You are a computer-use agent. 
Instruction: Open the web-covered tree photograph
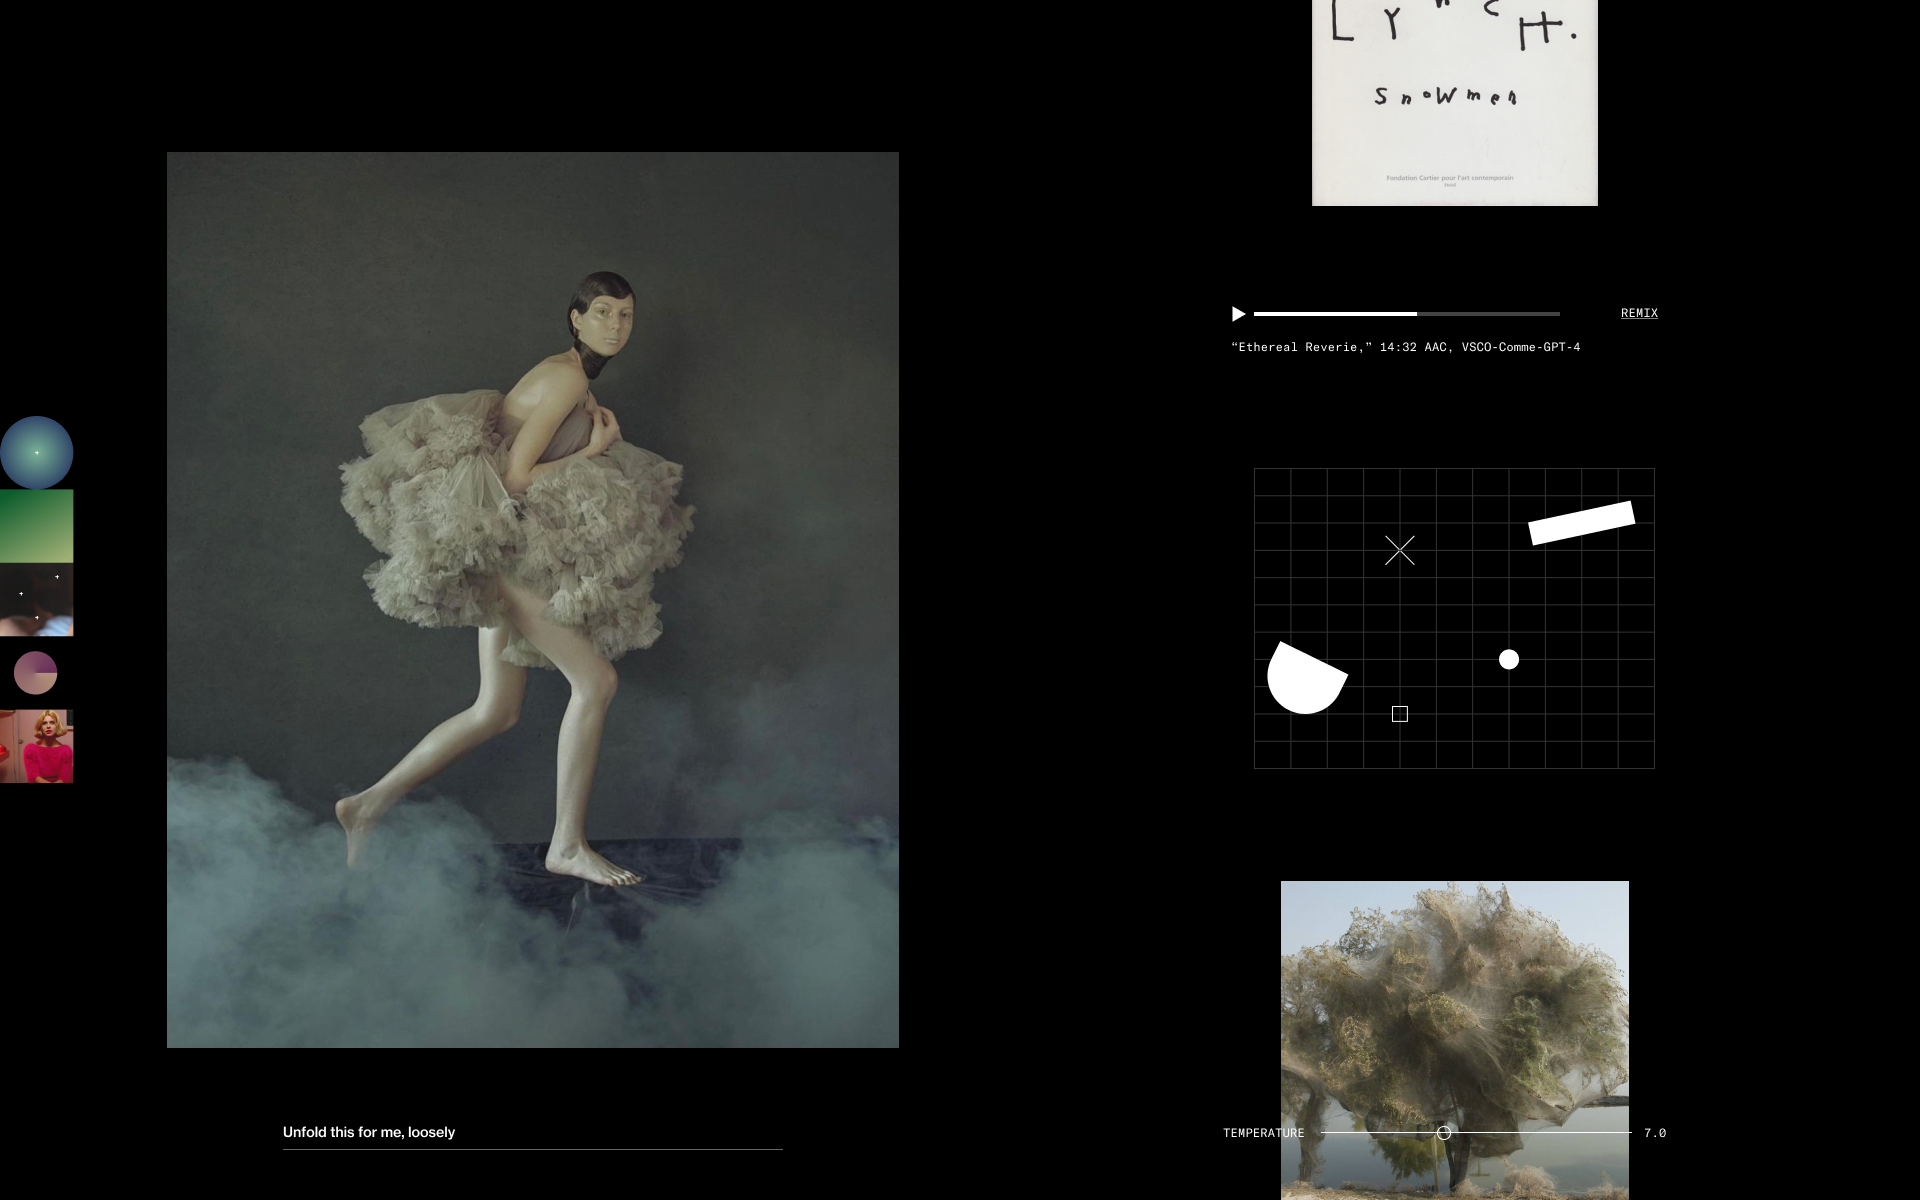1454,1010
